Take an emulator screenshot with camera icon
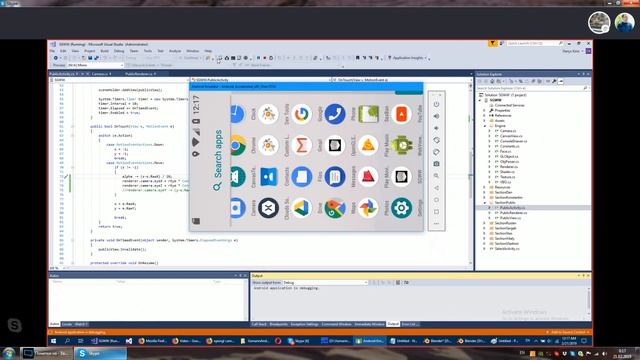The height and width of the screenshot is (360, 640). click(x=436, y=164)
